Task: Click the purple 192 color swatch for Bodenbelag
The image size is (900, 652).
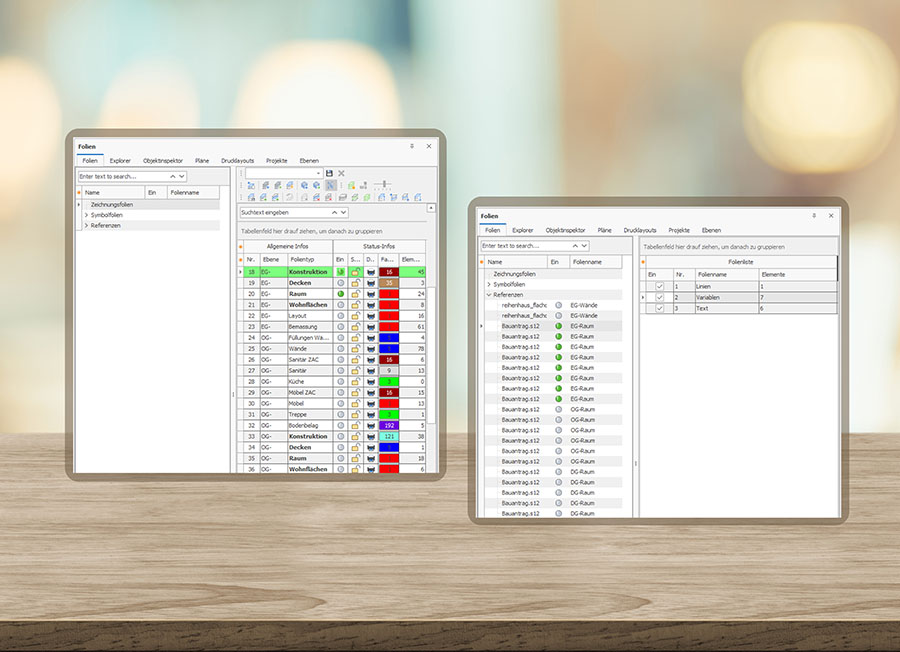Action: tap(388, 425)
